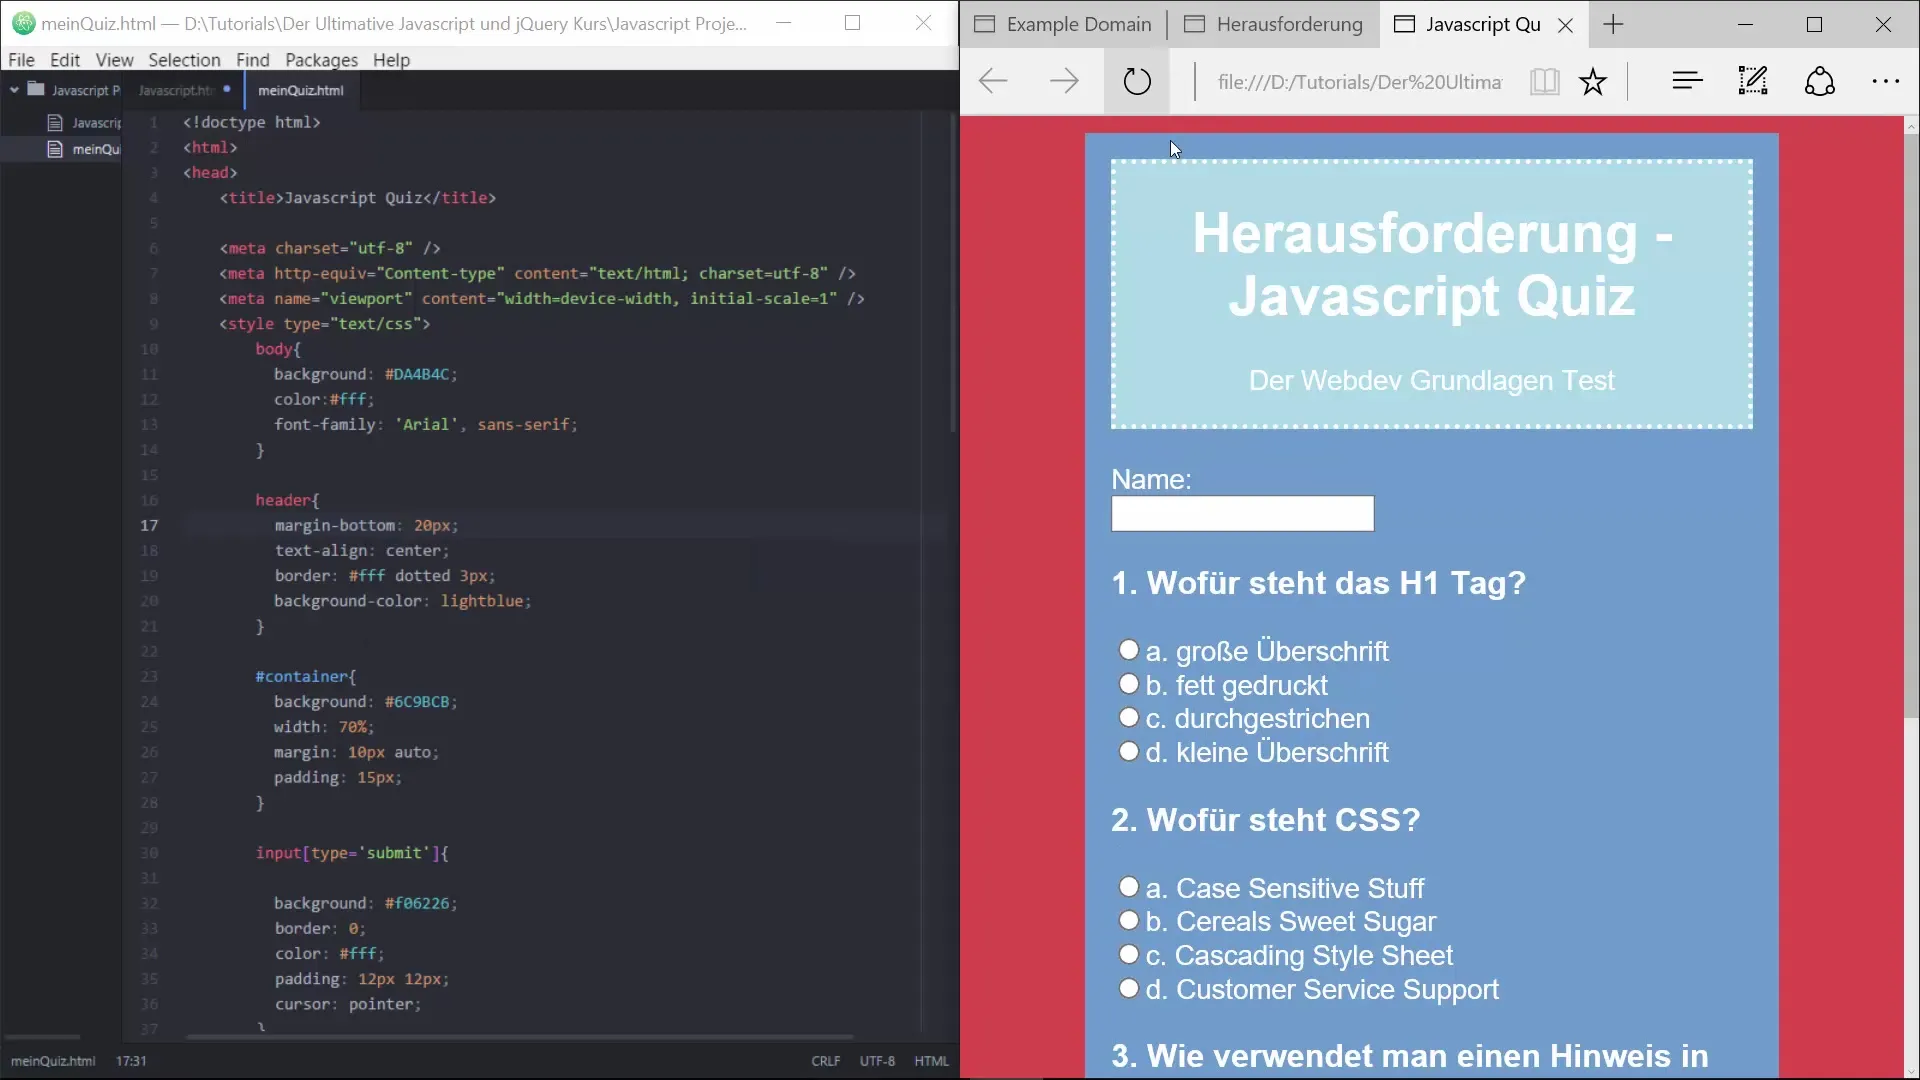Screen dimensions: 1920x1080
Task: Click subtitle 'Der Webdev Grundlagen Test'
Action: 1431,381
